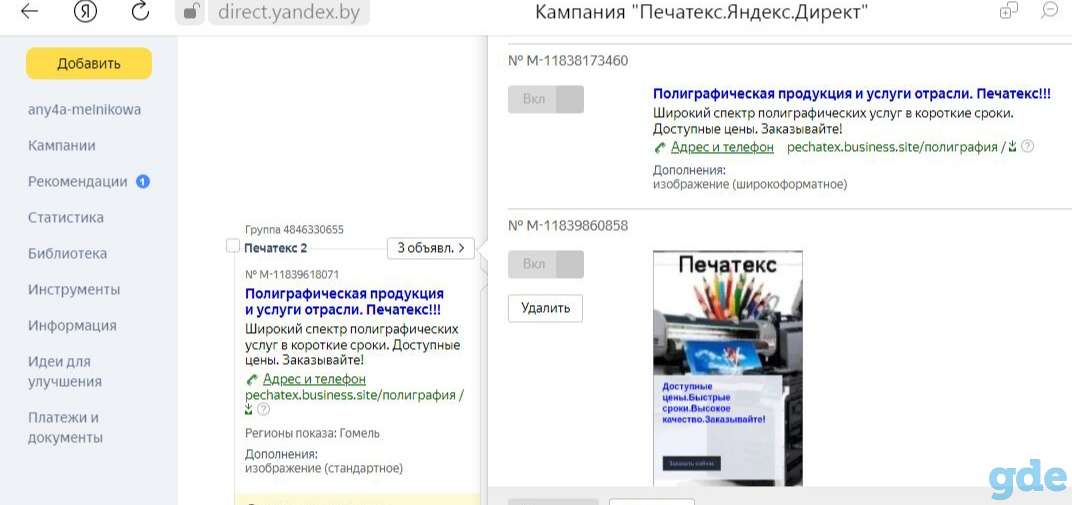Open Библиотека section in the sidebar
Viewport: 1072px width, 505px height.
click(67, 254)
